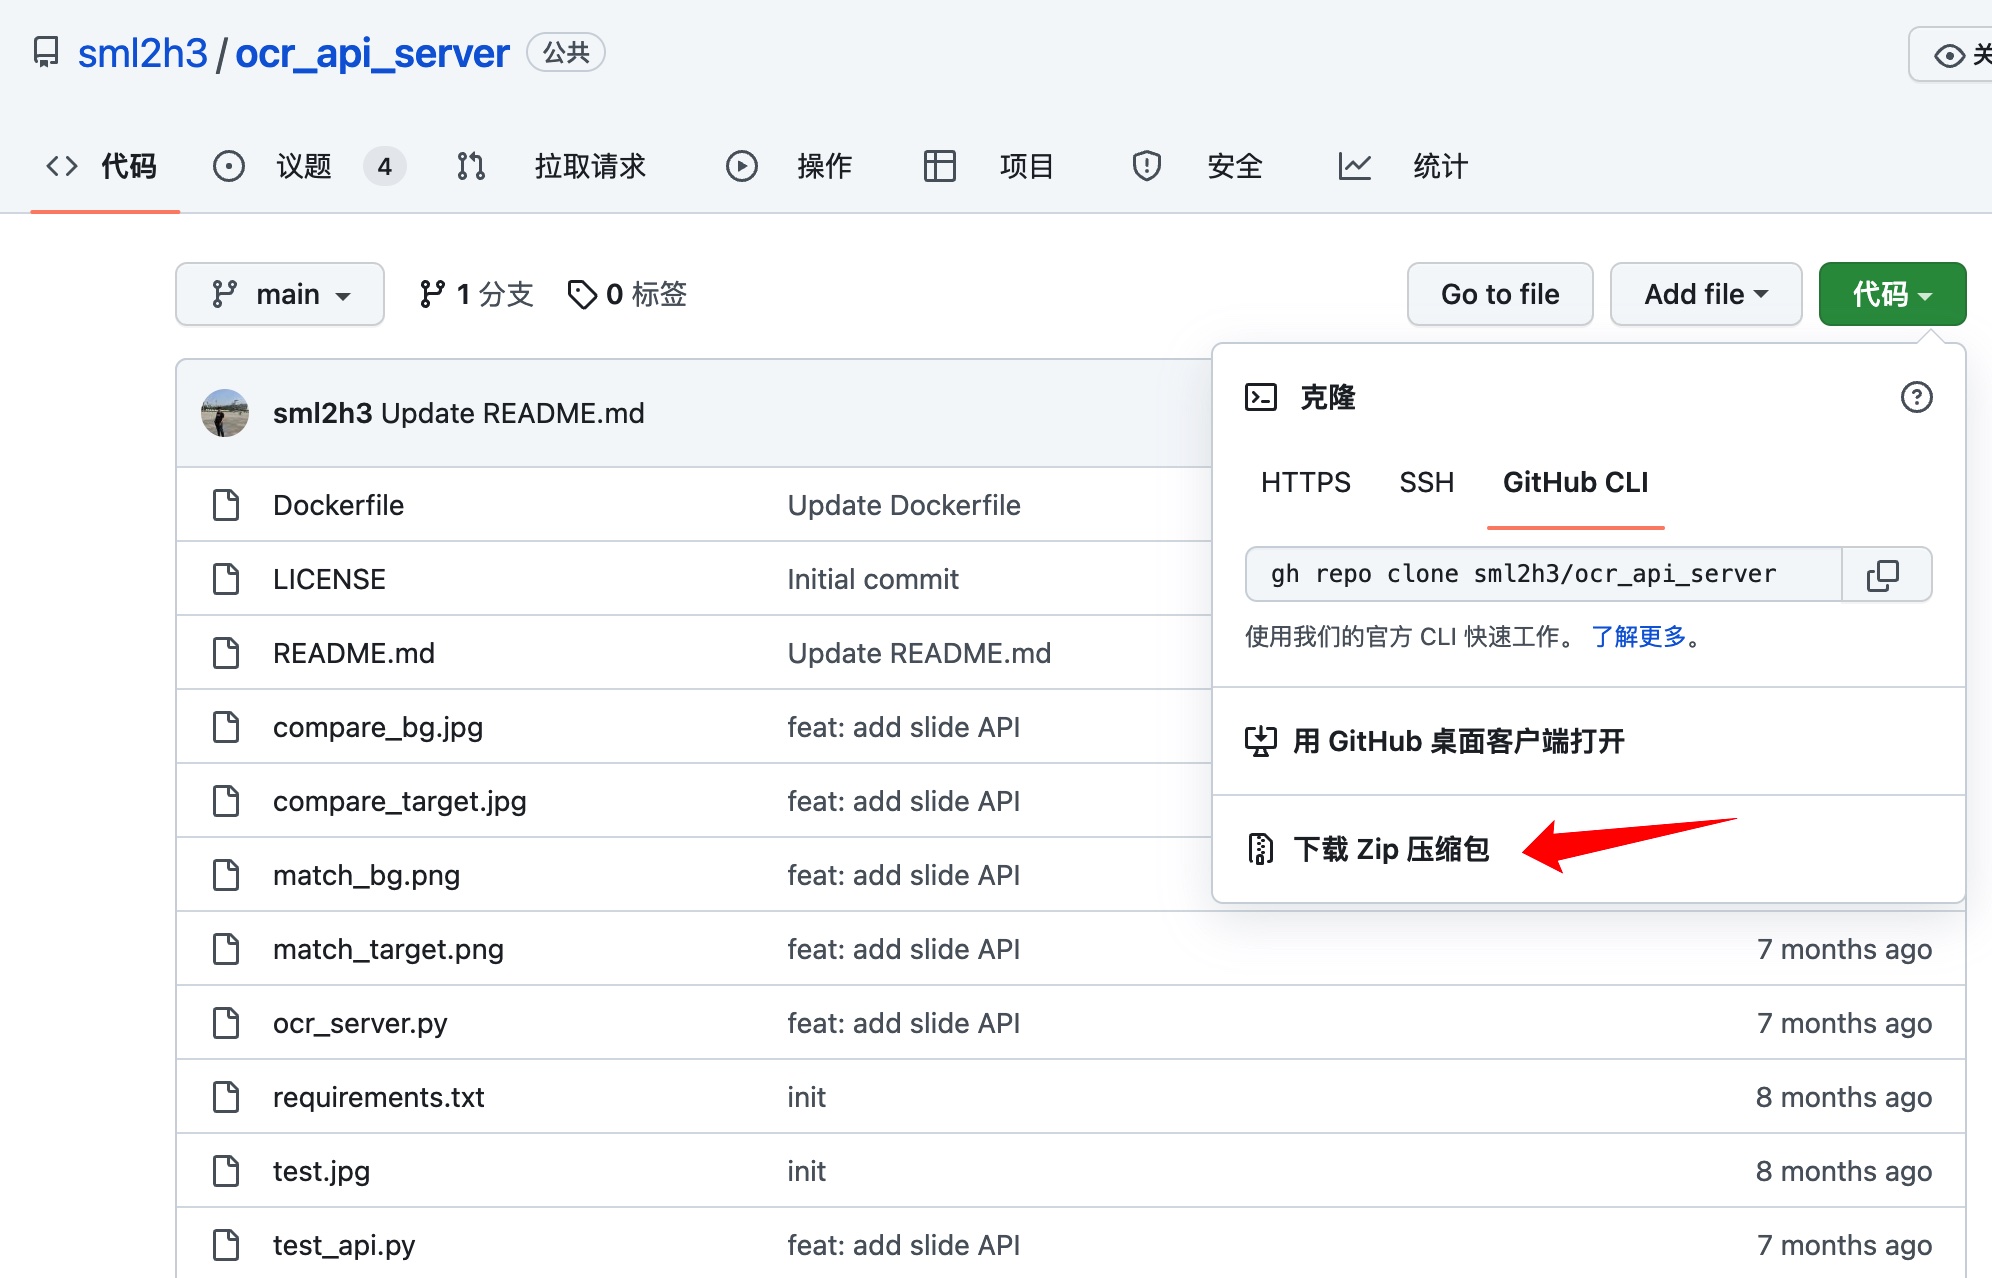1992x1278 pixels.
Task: View the 0 标签 tags link
Action: tap(628, 294)
